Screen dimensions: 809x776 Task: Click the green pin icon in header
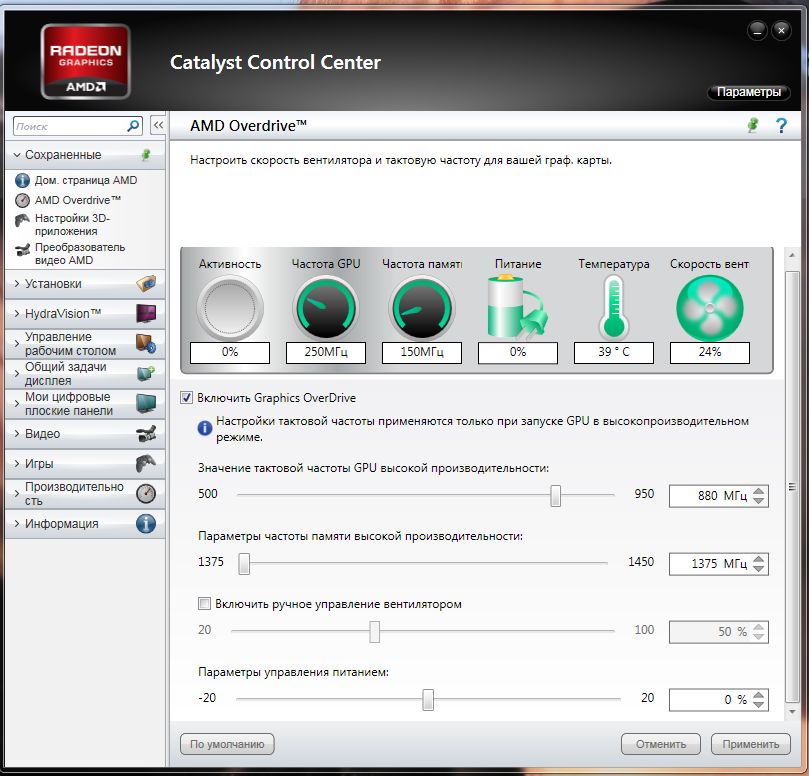click(753, 125)
